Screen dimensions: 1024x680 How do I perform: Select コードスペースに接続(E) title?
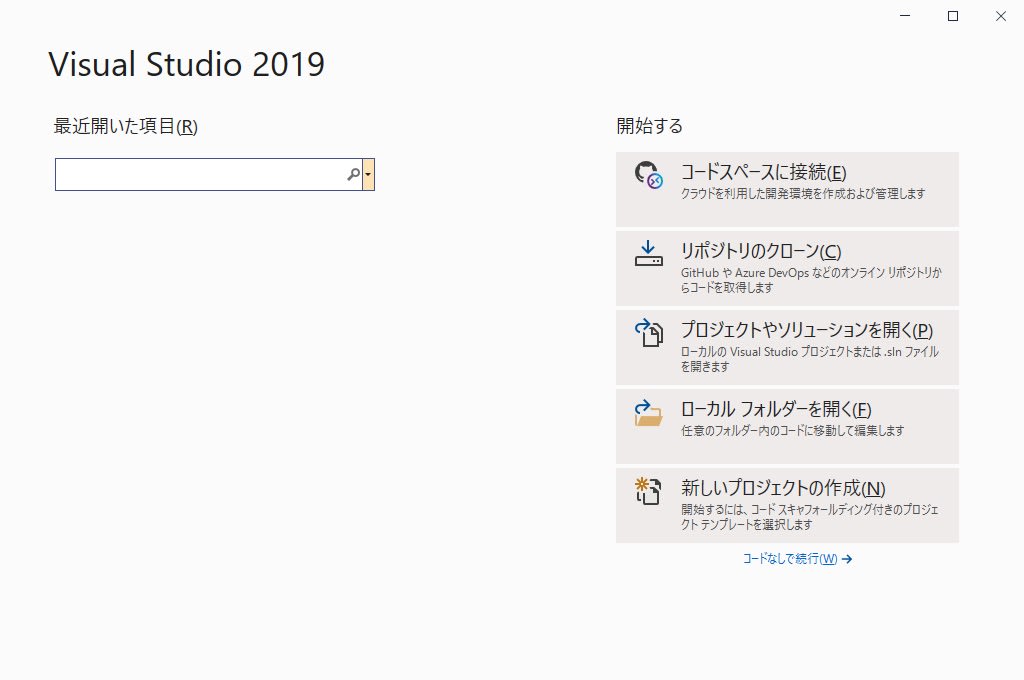tap(763, 172)
